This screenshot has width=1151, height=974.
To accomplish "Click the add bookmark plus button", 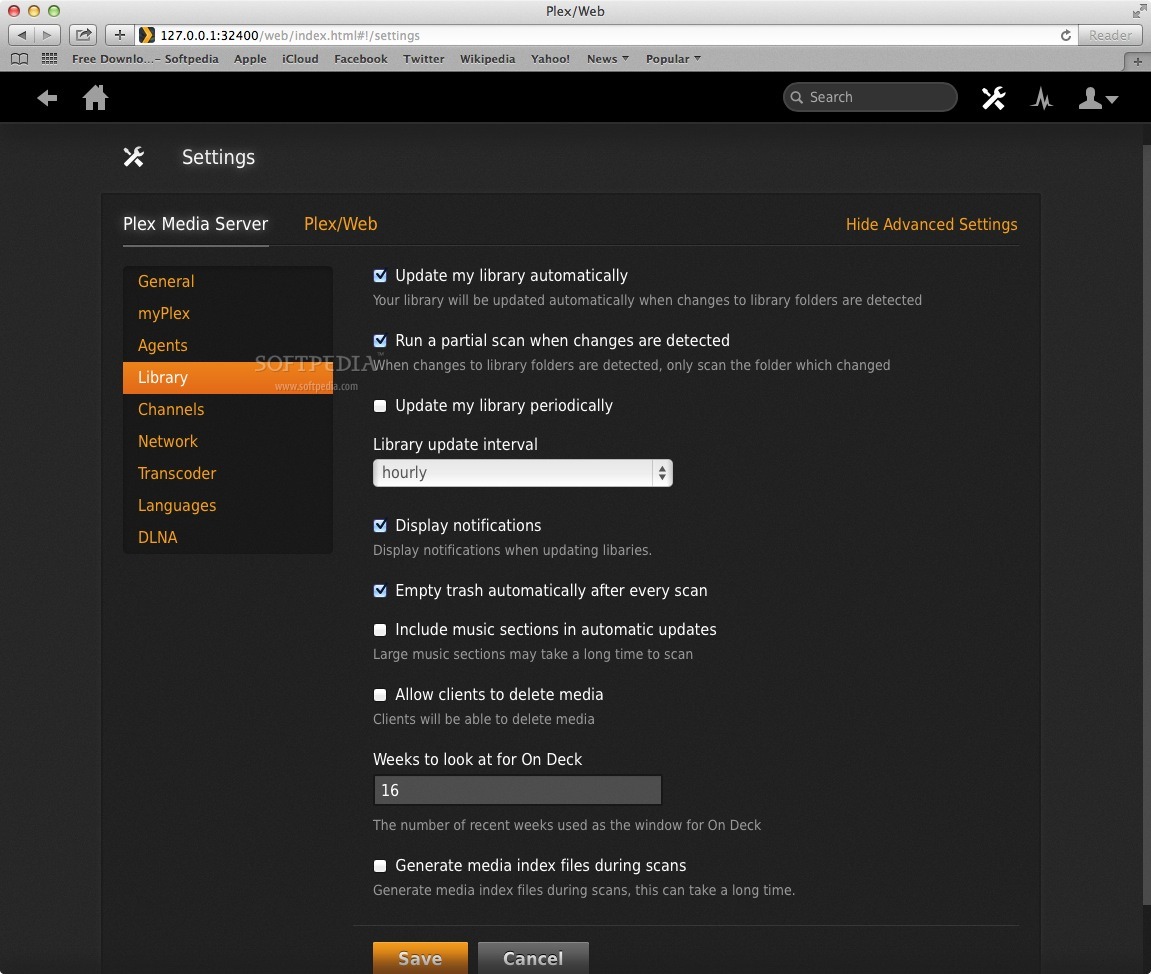I will (120, 35).
